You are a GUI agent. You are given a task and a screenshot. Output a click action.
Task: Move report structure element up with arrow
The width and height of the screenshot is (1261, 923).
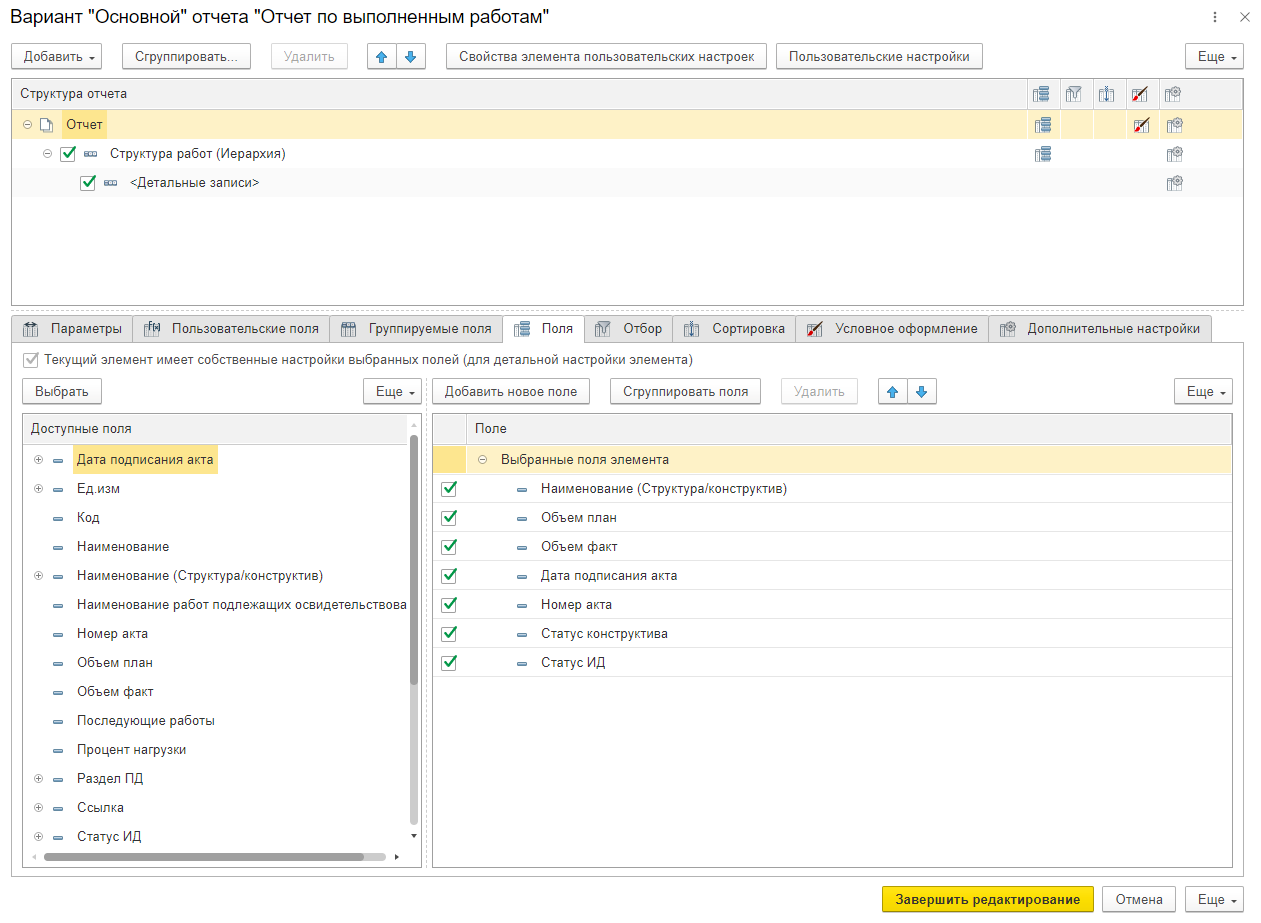click(x=381, y=57)
